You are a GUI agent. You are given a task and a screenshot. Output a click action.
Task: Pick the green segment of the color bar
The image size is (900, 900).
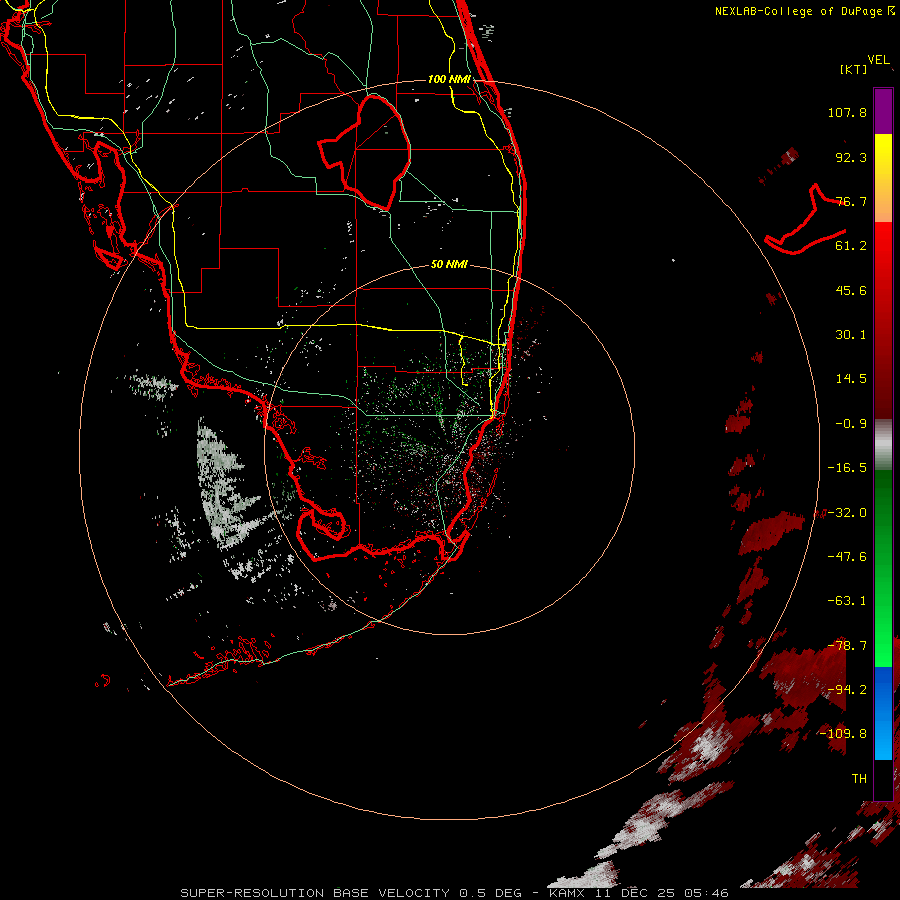tap(883, 568)
